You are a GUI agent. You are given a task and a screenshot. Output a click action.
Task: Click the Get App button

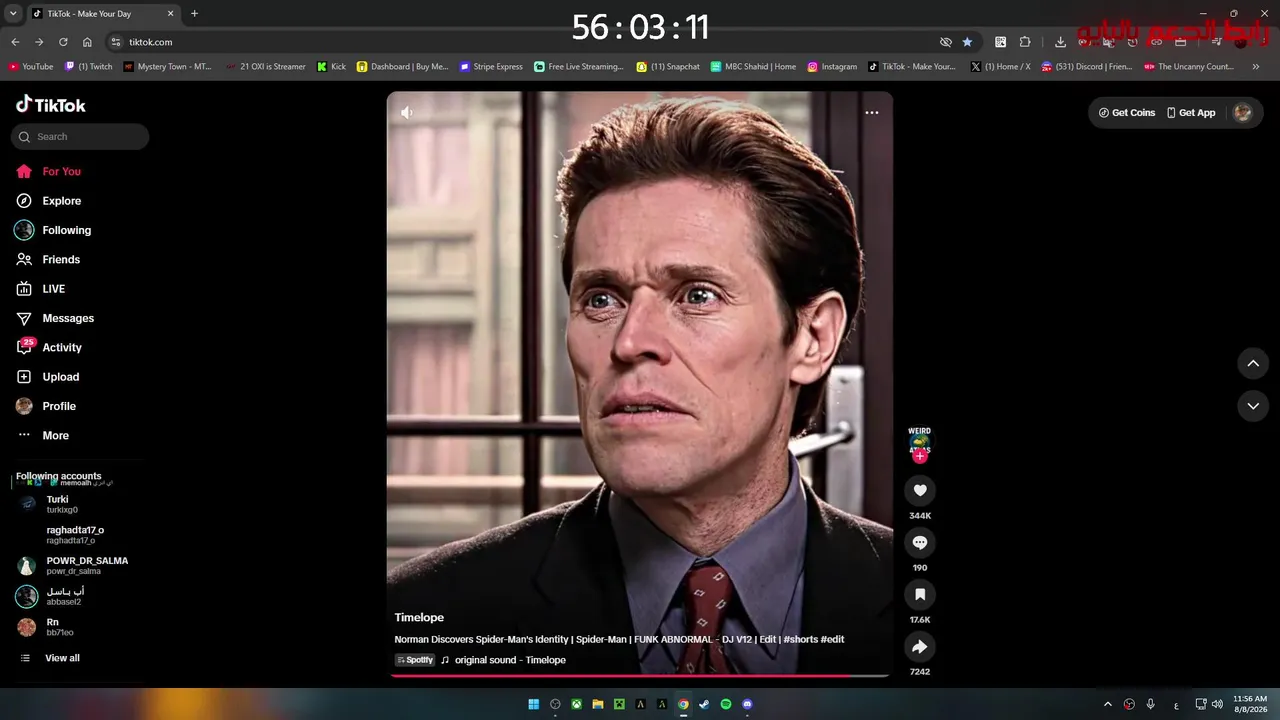coord(1191,113)
